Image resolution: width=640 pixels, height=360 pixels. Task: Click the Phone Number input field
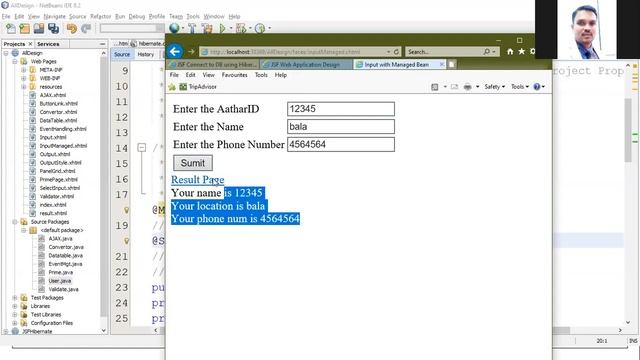pyautogui.click(x=341, y=144)
